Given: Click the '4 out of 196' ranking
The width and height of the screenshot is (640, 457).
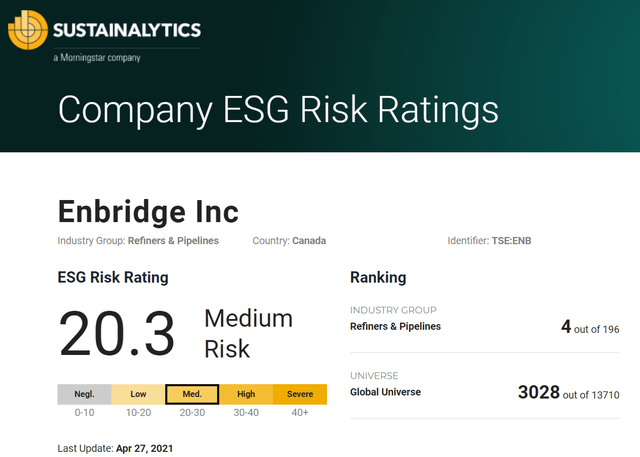Looking at the screenshot, I should coord(590,327).
